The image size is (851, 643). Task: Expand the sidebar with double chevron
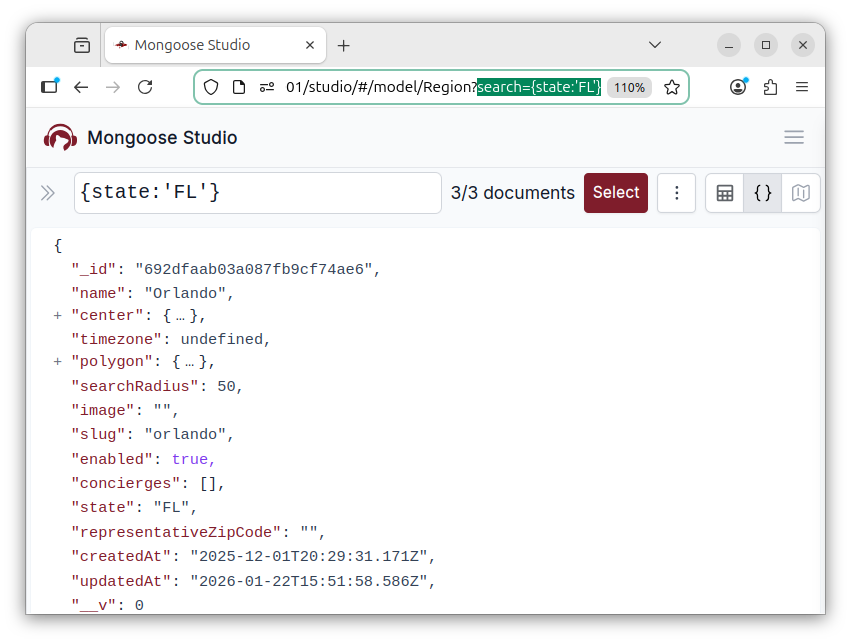click(x=48, y=193)
